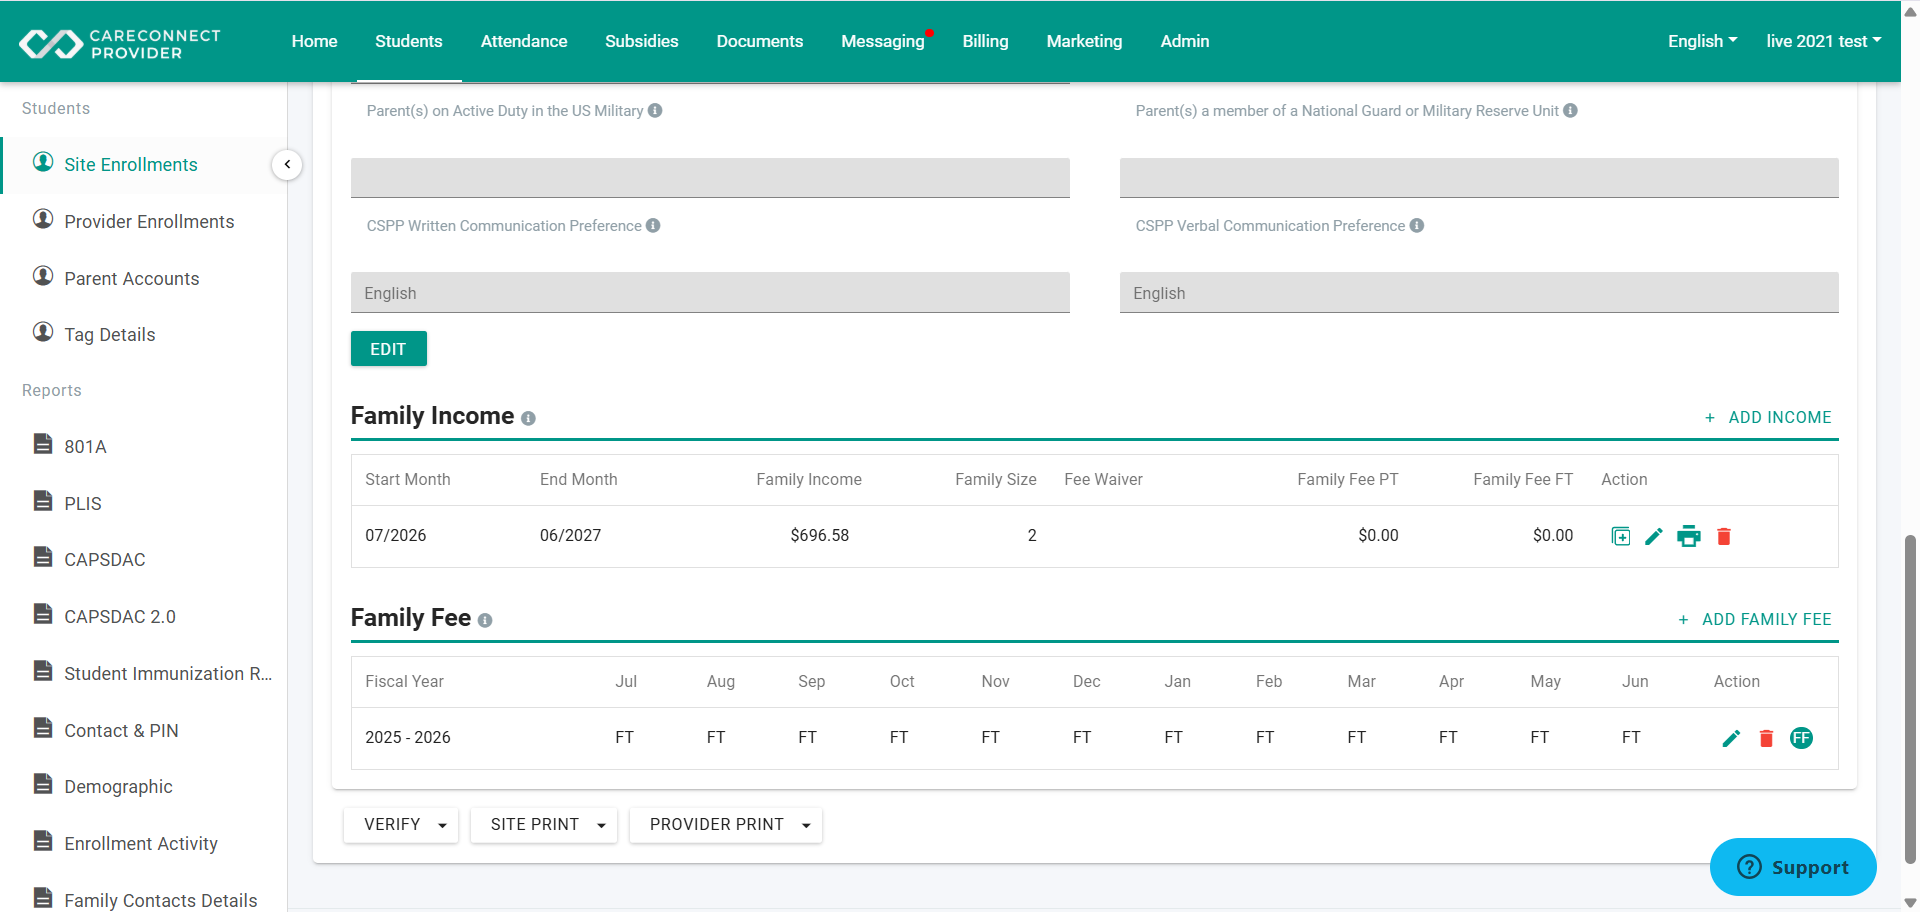Click the Family Fee PT column header

[1348, 480]
